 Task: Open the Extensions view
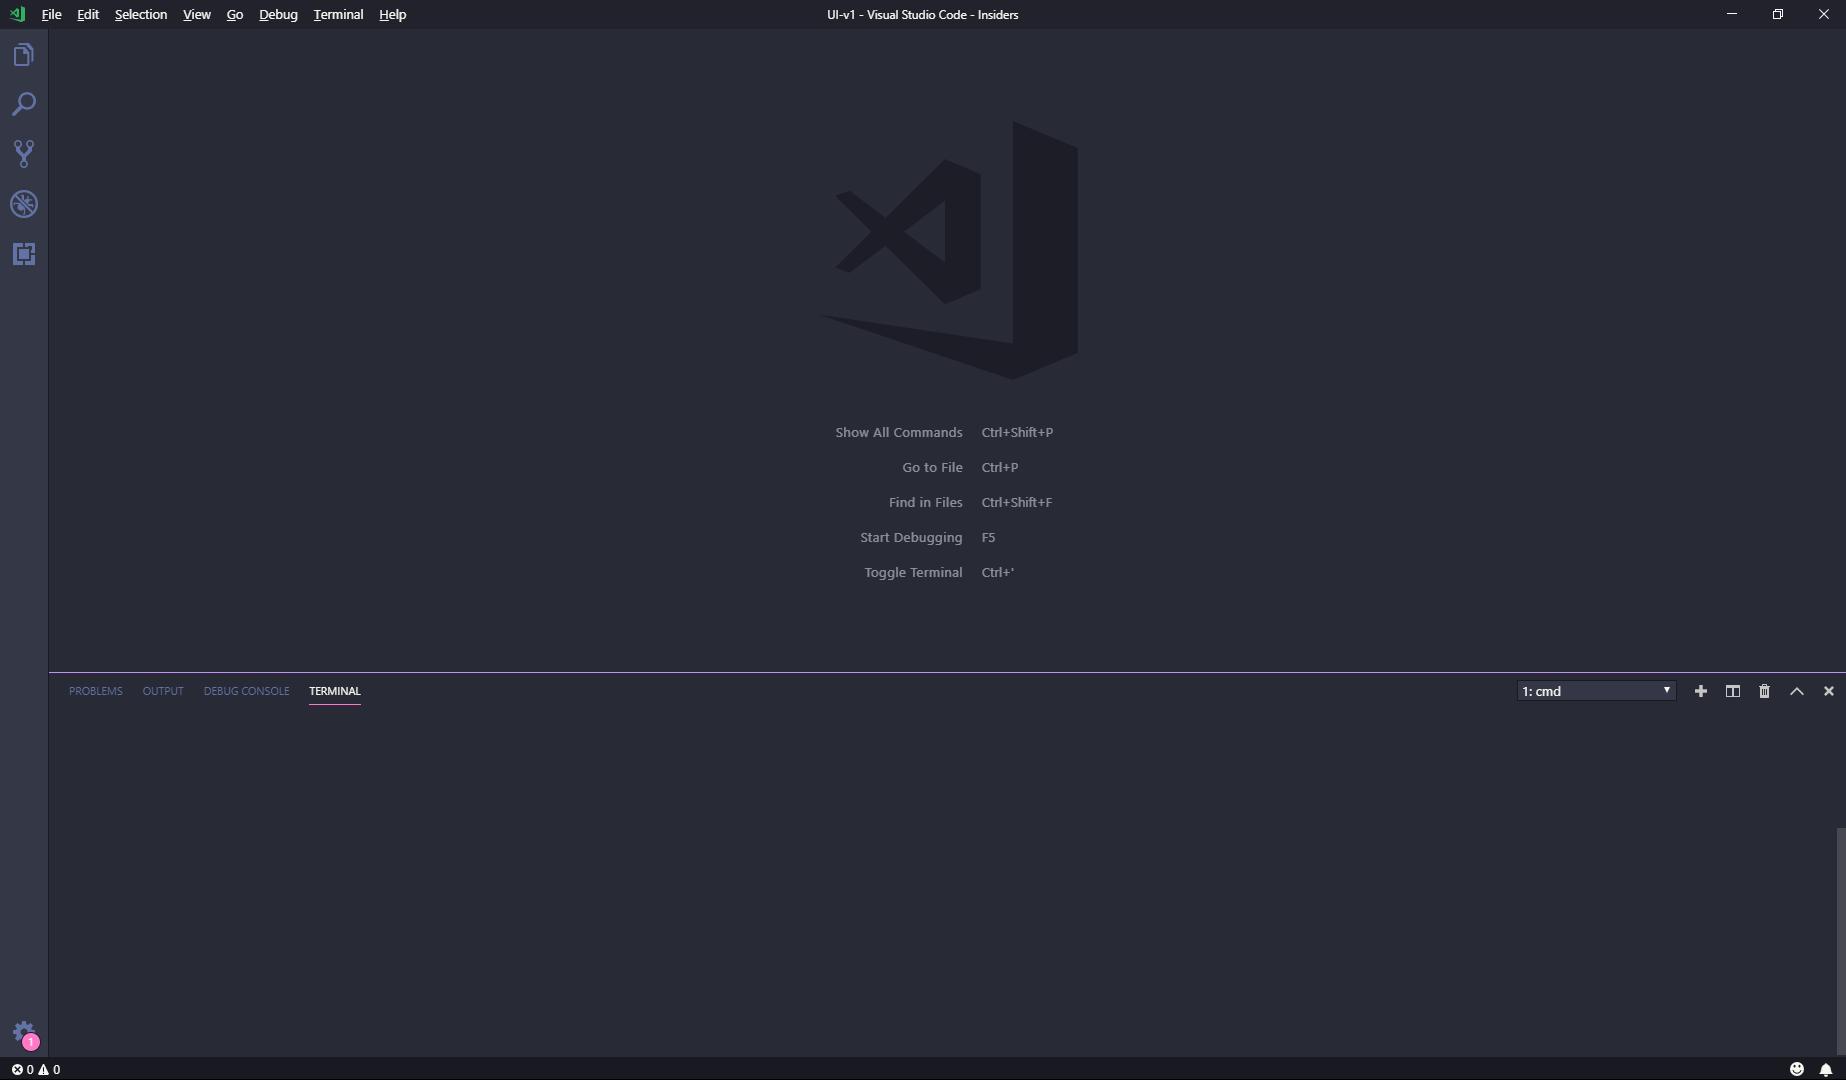tap(24, 254)
